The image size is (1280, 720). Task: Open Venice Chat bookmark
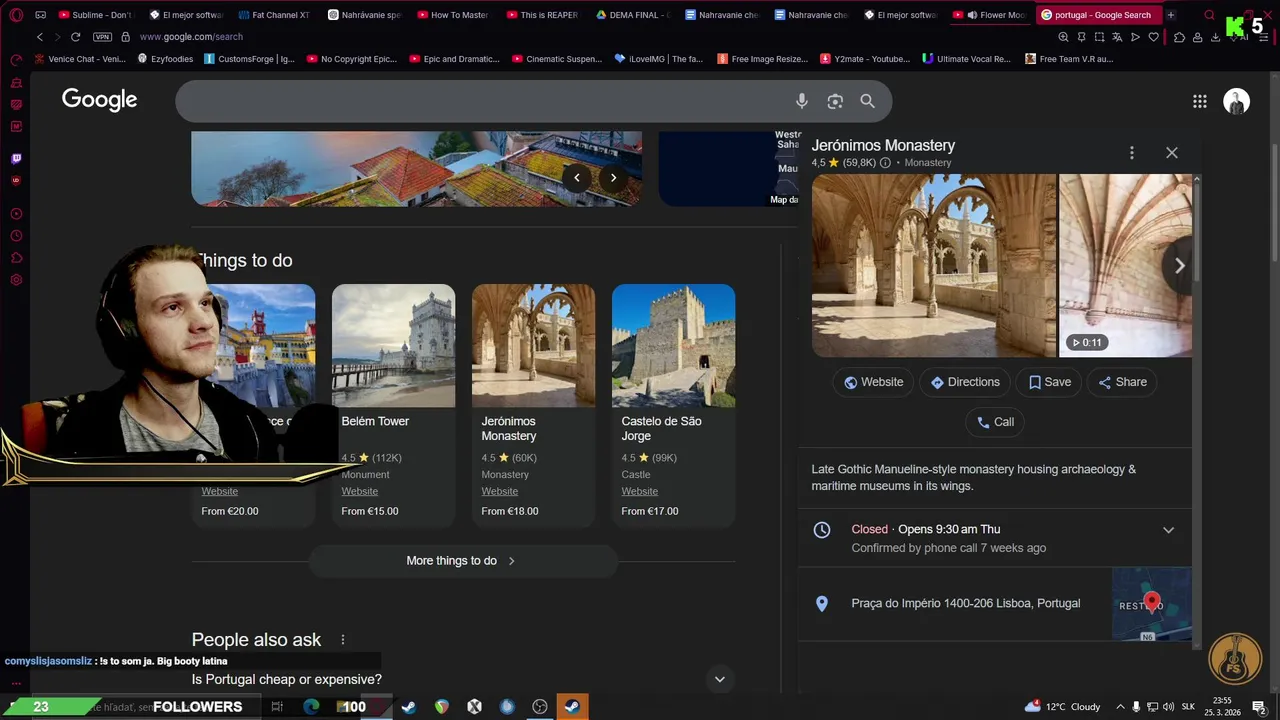[79, 59]
